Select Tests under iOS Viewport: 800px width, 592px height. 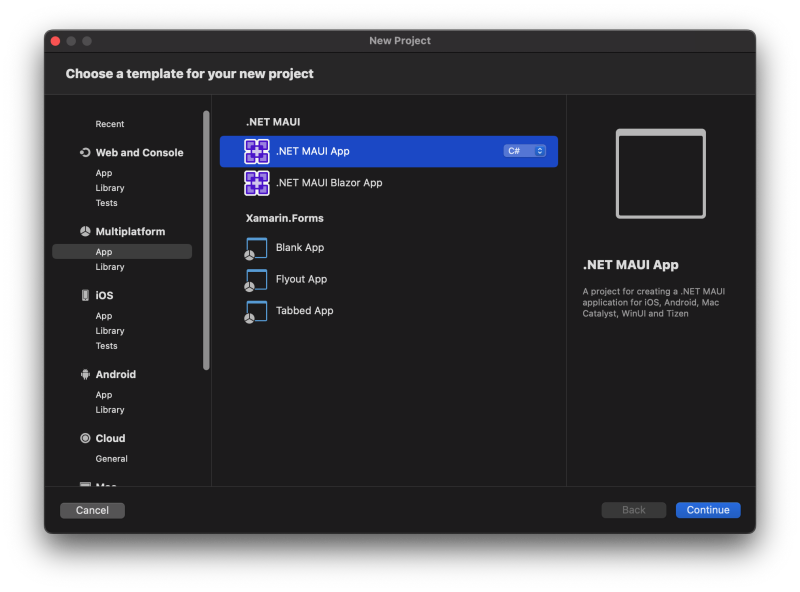tap(106, 346)
